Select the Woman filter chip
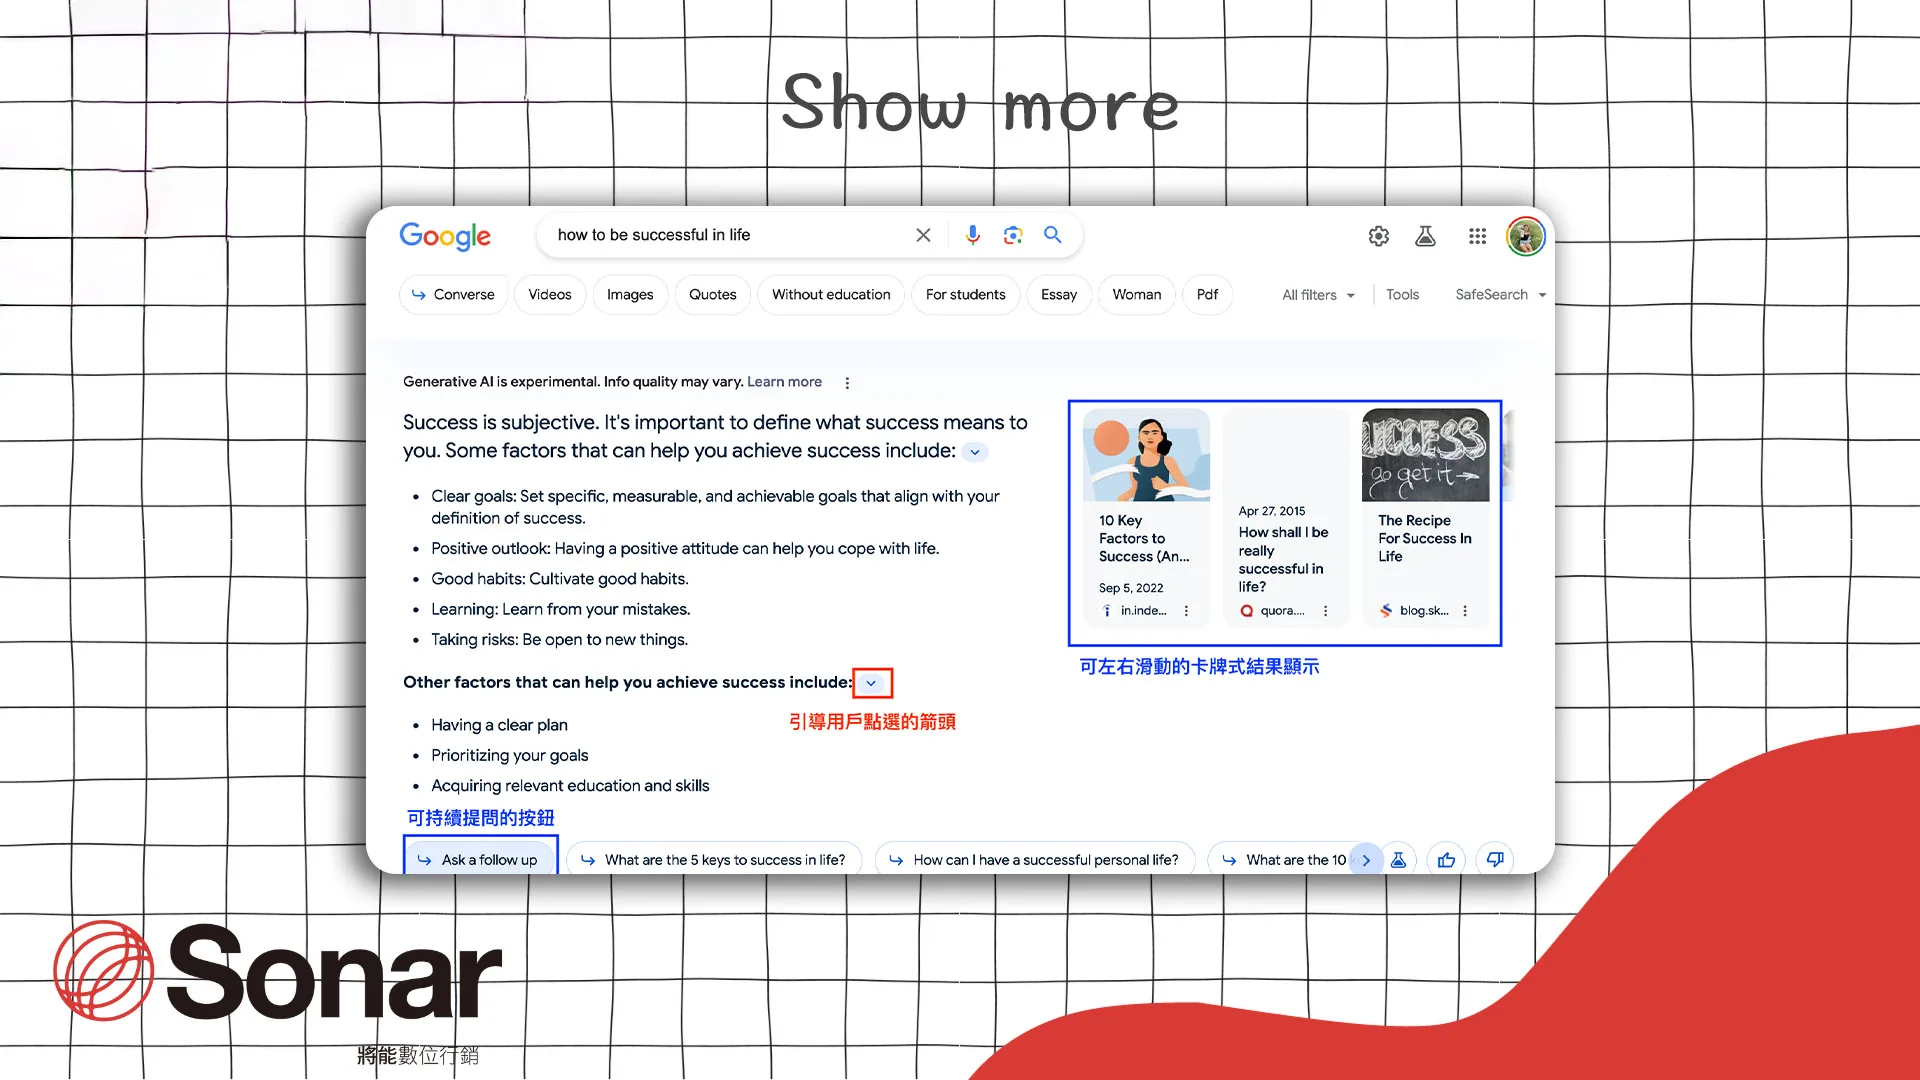Image resolution: width=1920 pixels, height=1080 pixels. click(x=1137, y=295)
